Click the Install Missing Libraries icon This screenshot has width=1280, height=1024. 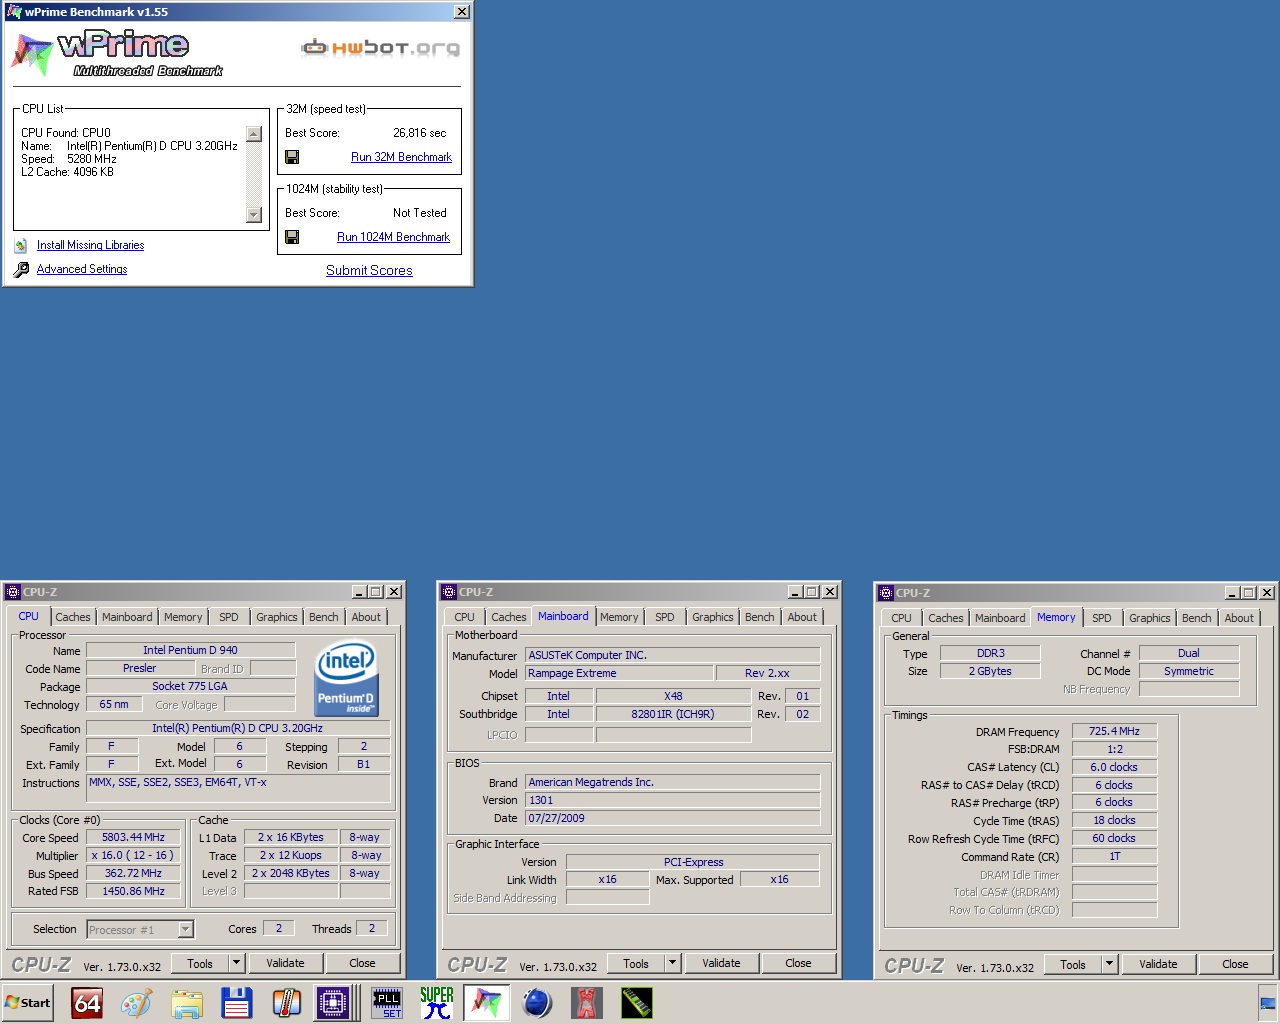click(x=21, y=245)
